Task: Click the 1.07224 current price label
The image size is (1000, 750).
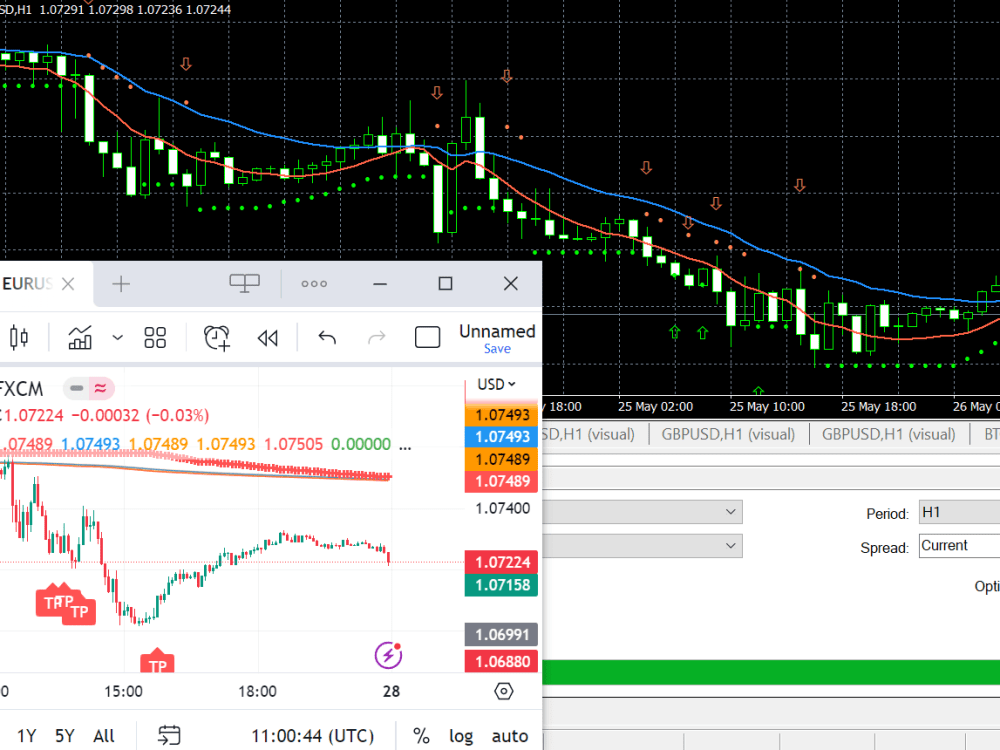Action: coord(501,562)
